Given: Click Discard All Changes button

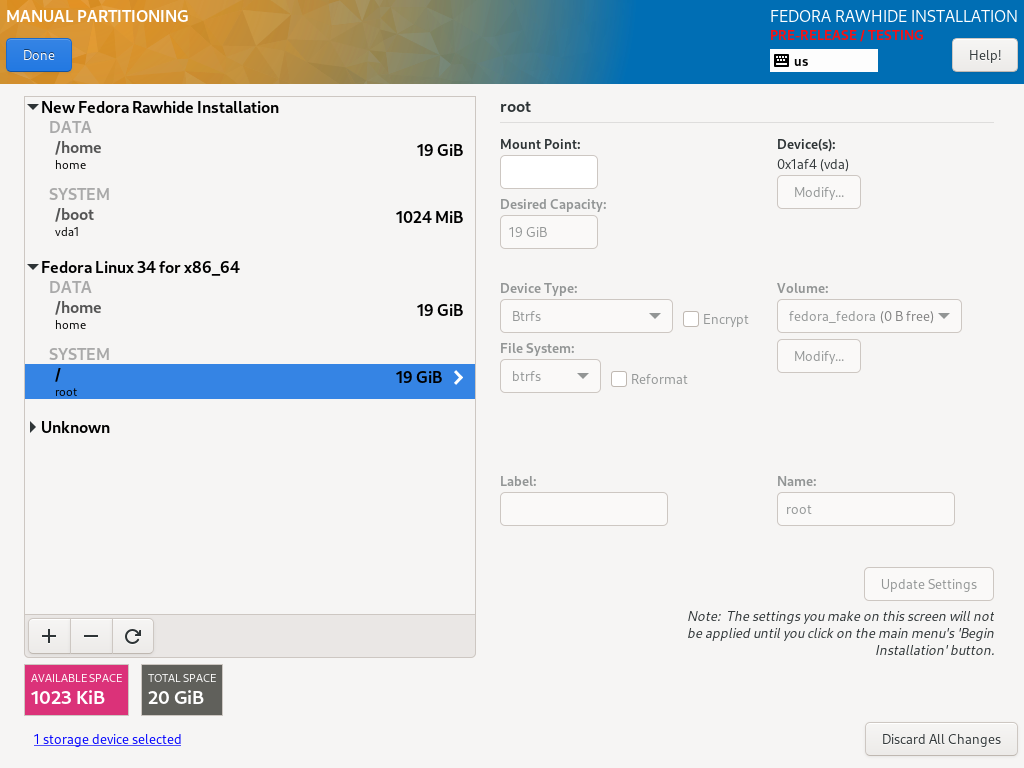Looking at the screenshot, I should pyautogui.click(x=941, y=739).
